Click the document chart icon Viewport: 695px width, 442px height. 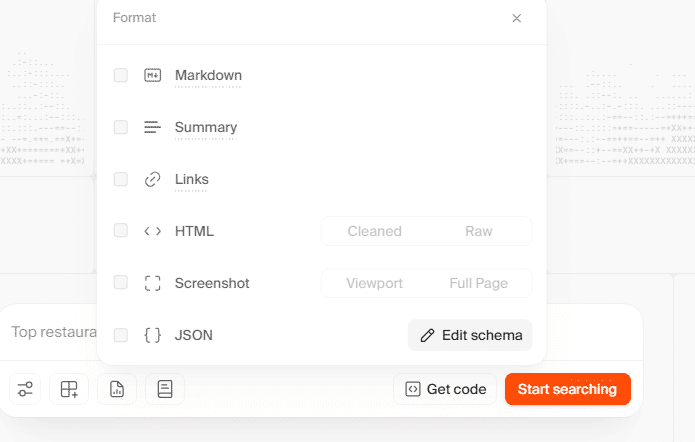click(x=117, y=389)
